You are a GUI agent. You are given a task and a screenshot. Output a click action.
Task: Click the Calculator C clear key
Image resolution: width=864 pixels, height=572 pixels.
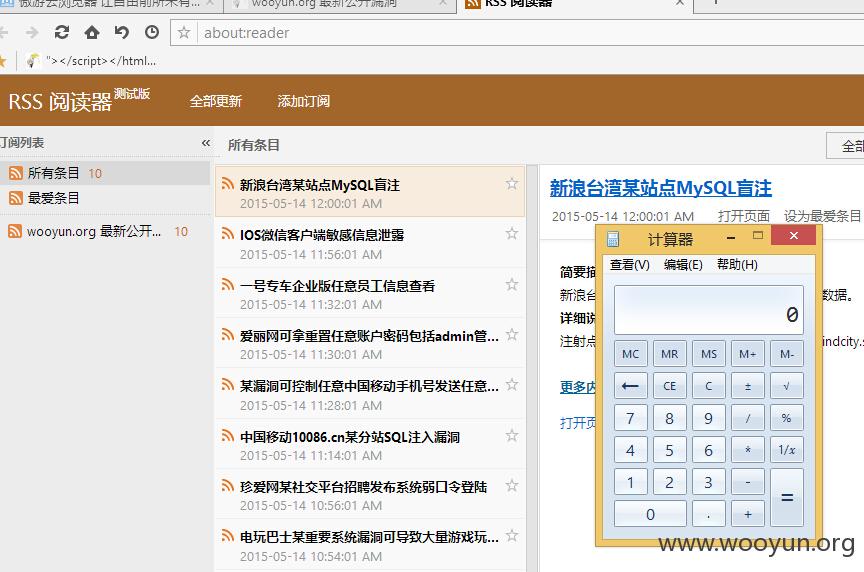coord(709,386)
